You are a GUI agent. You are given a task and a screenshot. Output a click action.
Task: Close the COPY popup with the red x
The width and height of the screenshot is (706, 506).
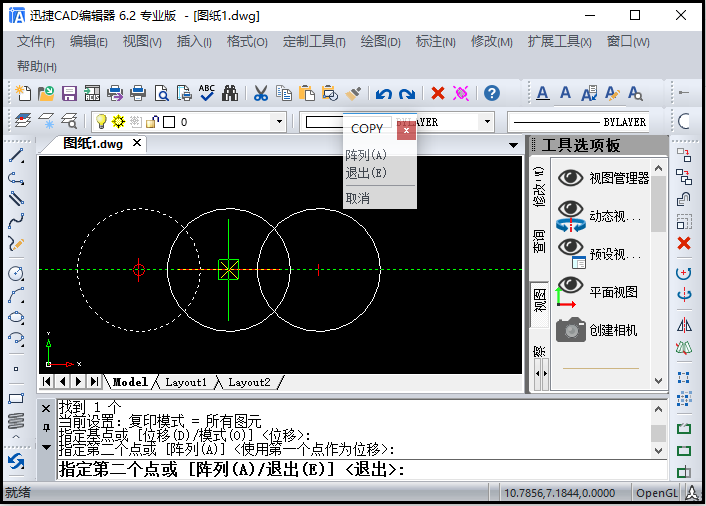click(x=406, y=131)
